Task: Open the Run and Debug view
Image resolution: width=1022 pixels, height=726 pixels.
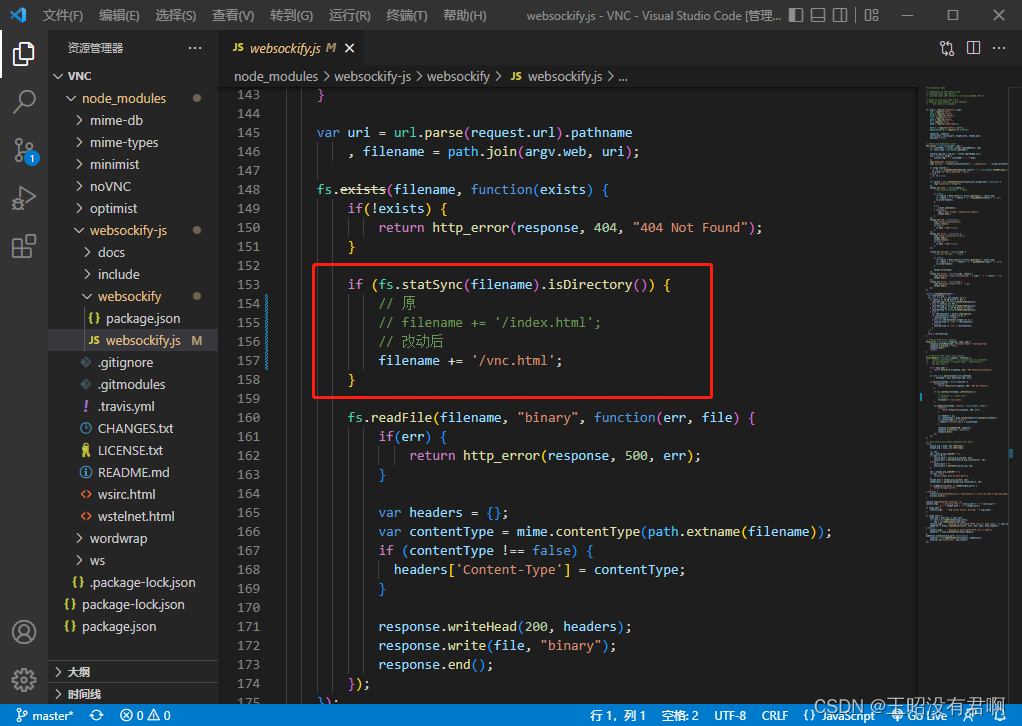Action: coord(23,198)
